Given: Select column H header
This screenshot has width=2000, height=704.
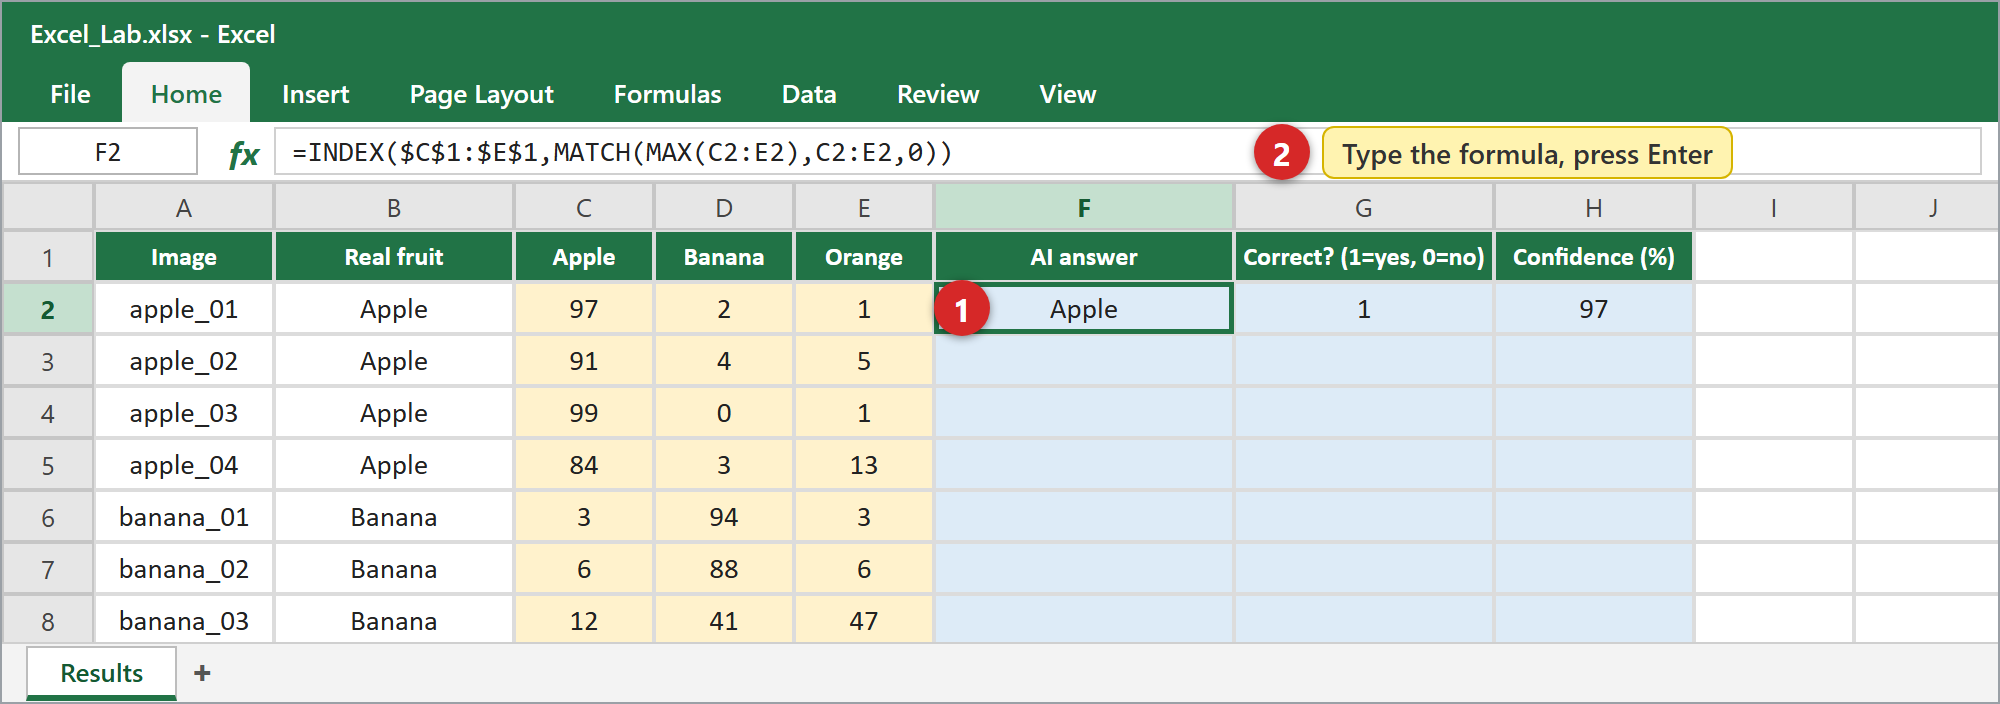Looking at the screenshot, I should point(1594,208).
